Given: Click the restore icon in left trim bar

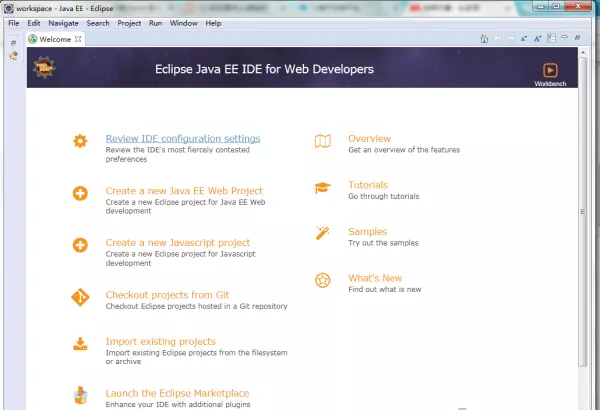Looking at the screenshot, I should (13, 43).
